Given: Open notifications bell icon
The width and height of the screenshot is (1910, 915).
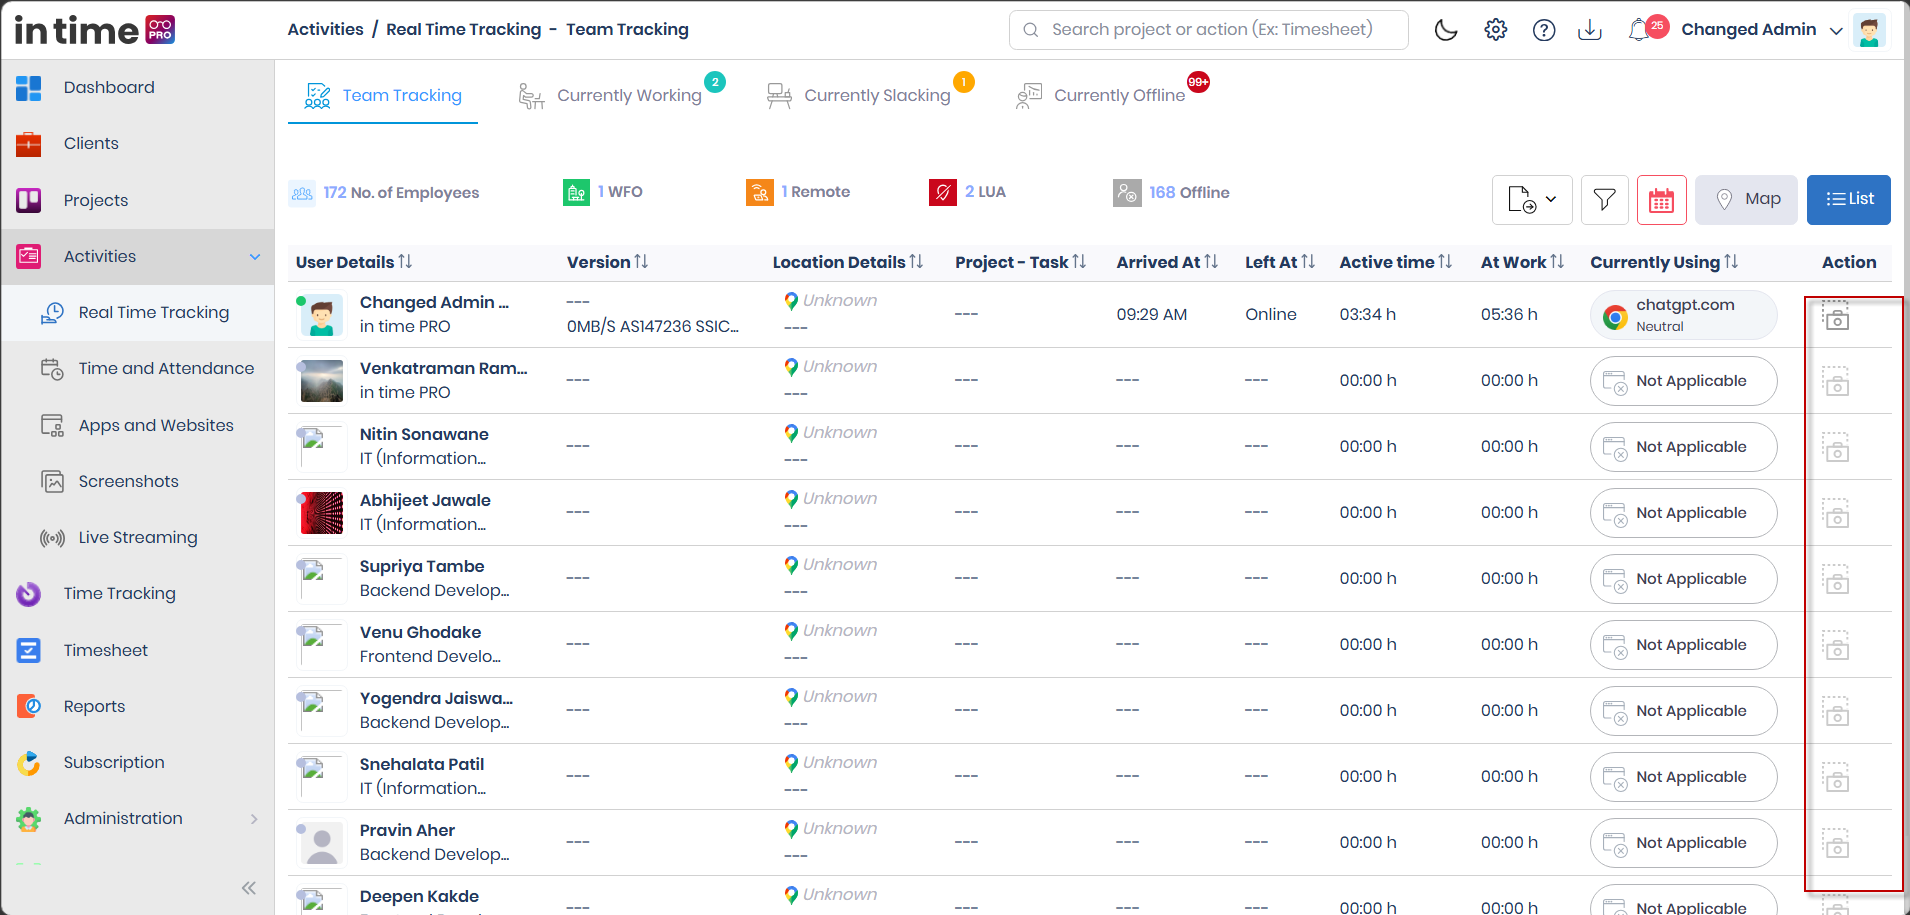Looking at the screenshot, I should [1639, 30].
